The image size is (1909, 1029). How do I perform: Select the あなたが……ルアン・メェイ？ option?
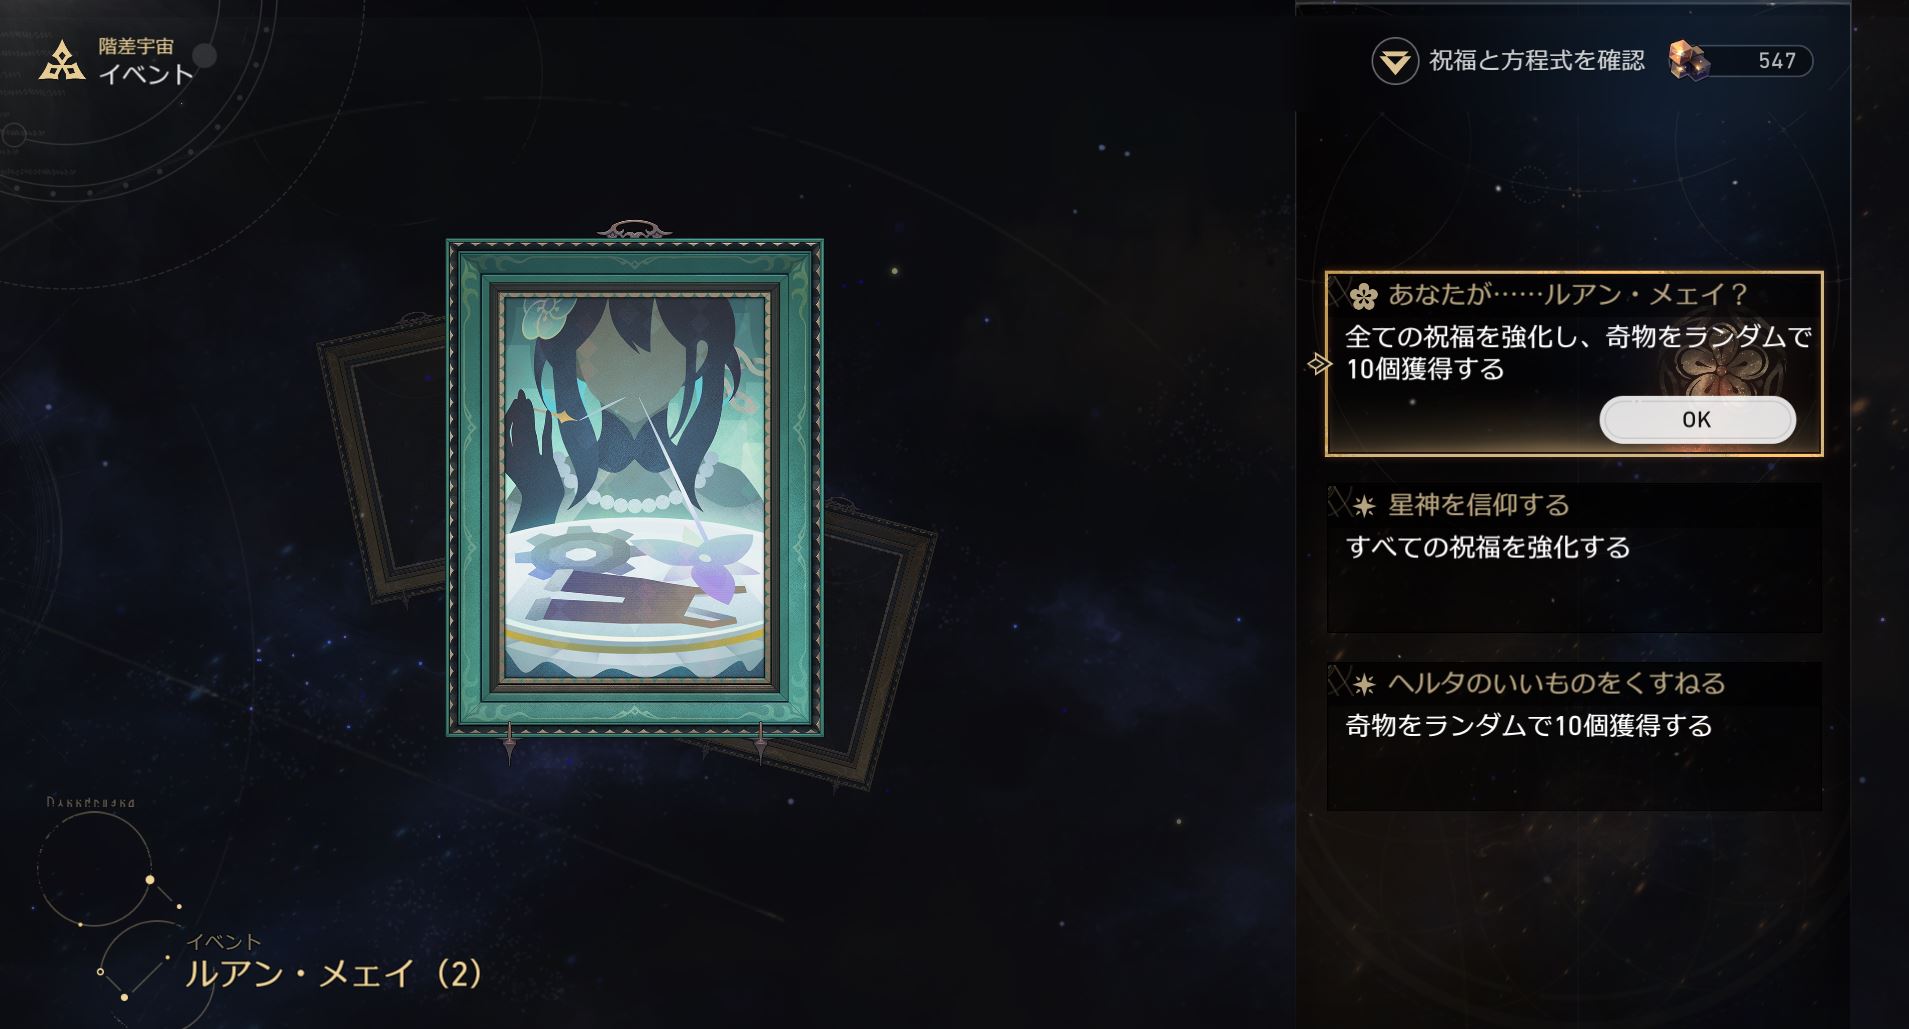[1574, 364]
